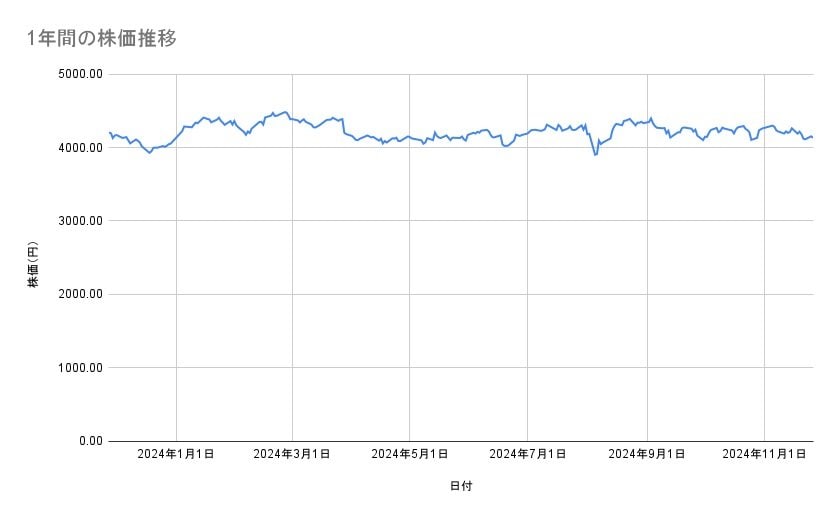
Task: Click the 2024年11月1日 date label
Action: coord(764,455)
